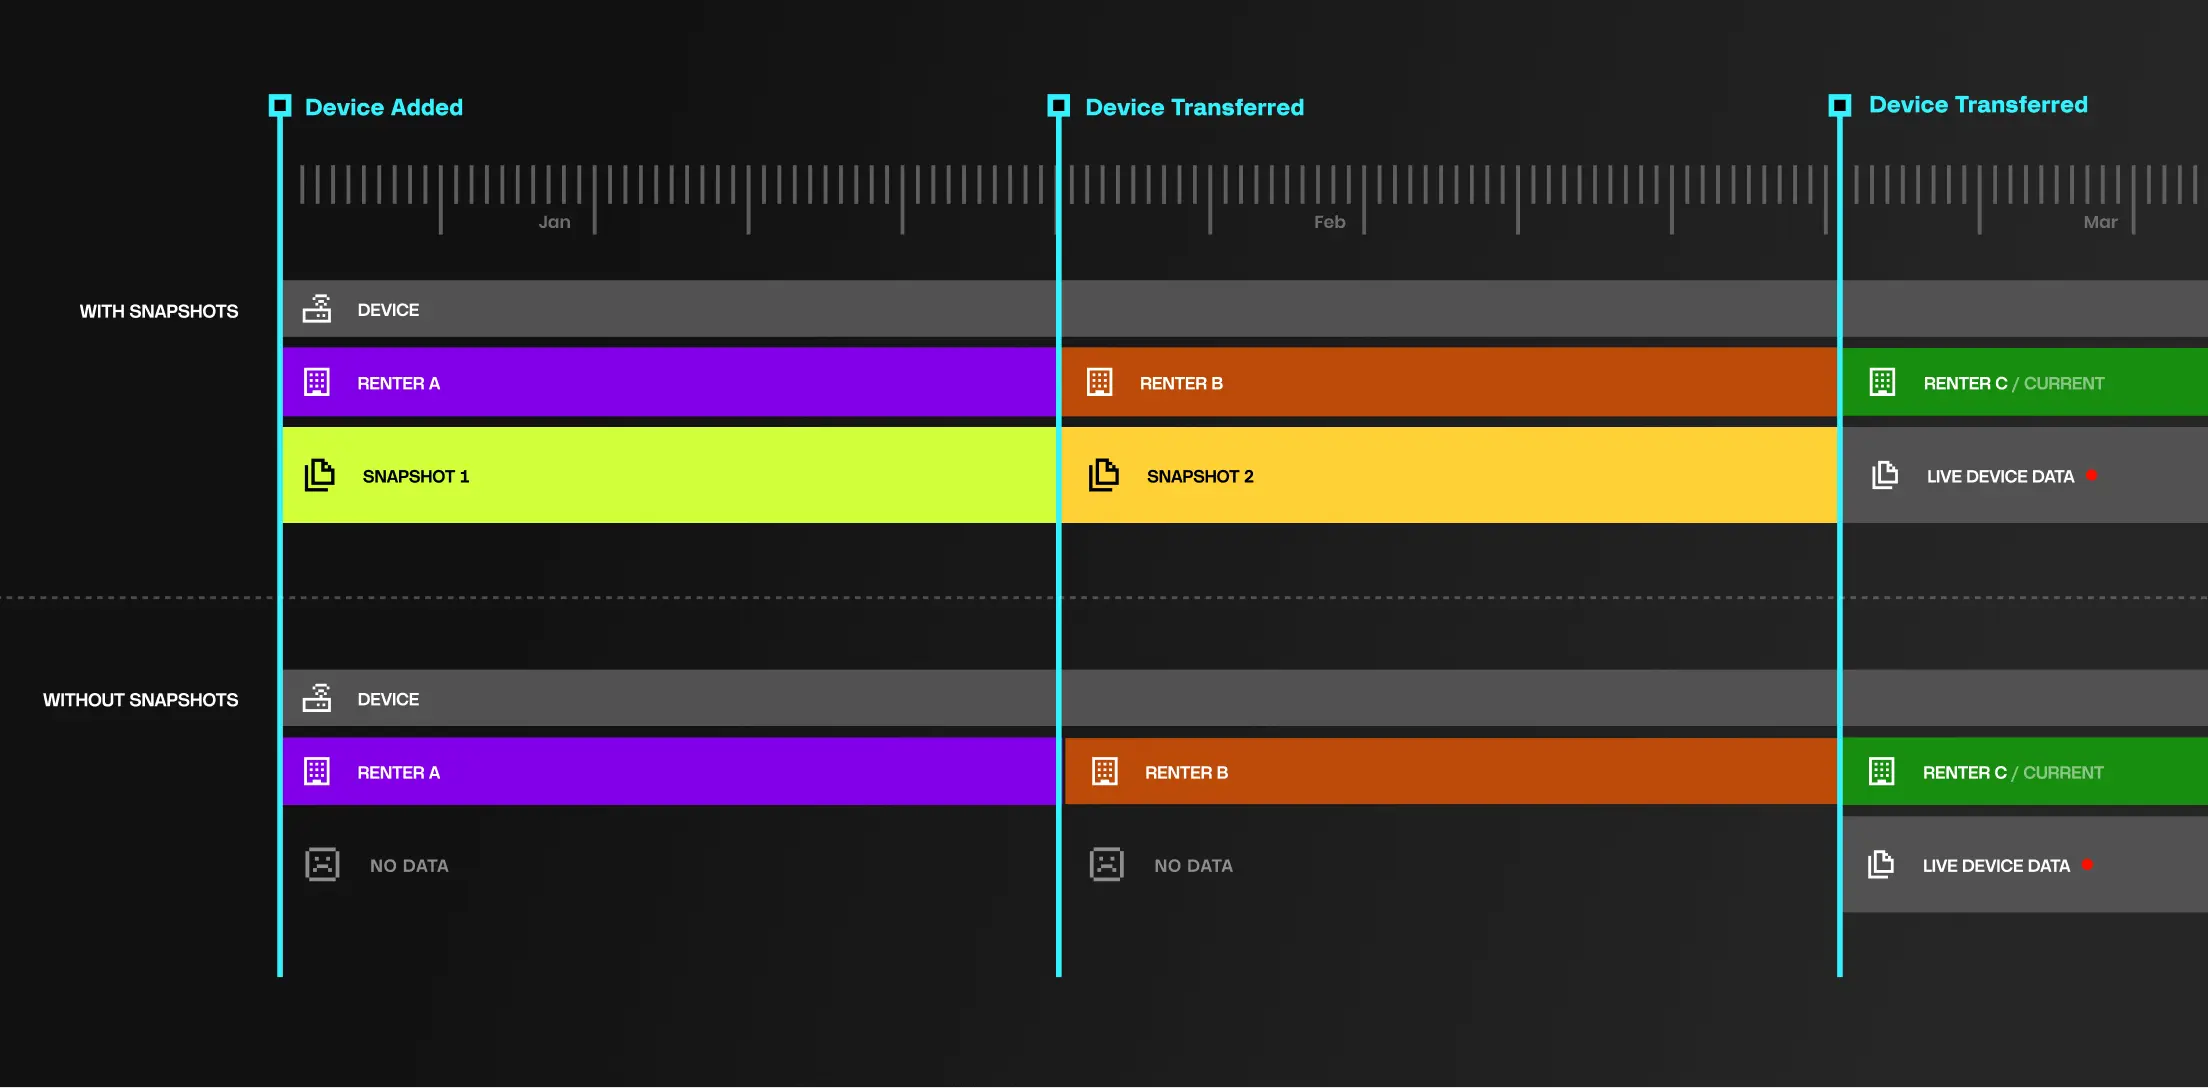This screenshot has height=1088, width=2208.
Task: Click the building icon for Renter C, bottom section
Action: 1882,771
